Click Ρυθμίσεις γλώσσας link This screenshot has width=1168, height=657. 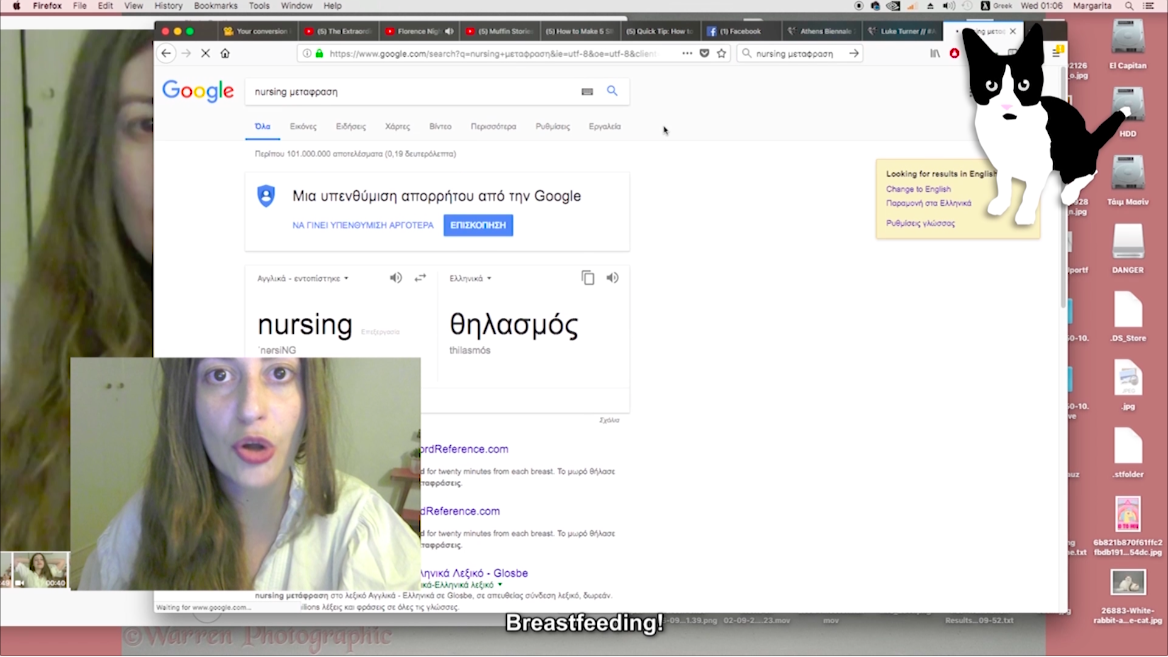921,223
